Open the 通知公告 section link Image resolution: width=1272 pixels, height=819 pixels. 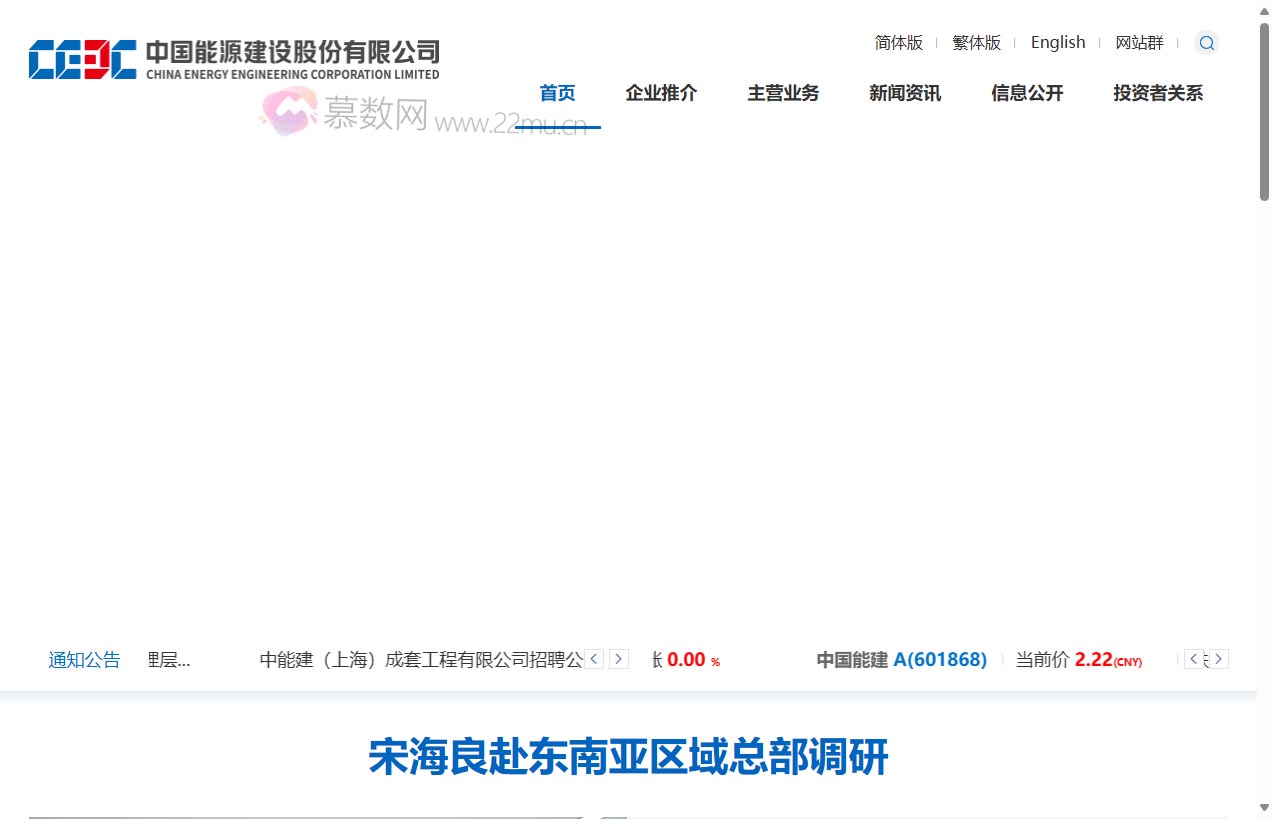pos(84,659)
